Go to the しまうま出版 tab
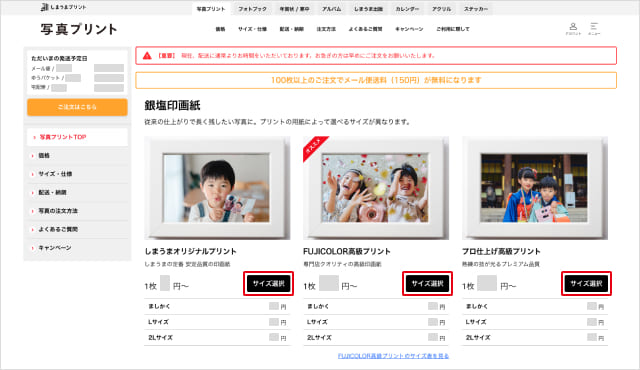The width and height of the screenshot is (640, 370). (x=368, y=9)
